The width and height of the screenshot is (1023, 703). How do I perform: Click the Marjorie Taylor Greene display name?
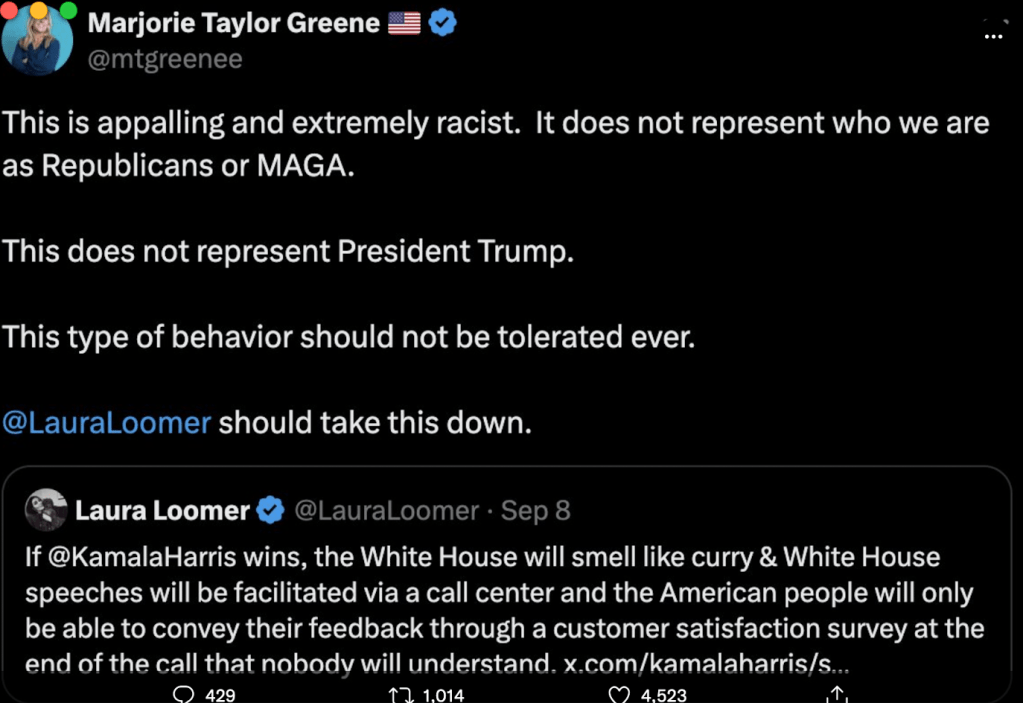point(234,23)
